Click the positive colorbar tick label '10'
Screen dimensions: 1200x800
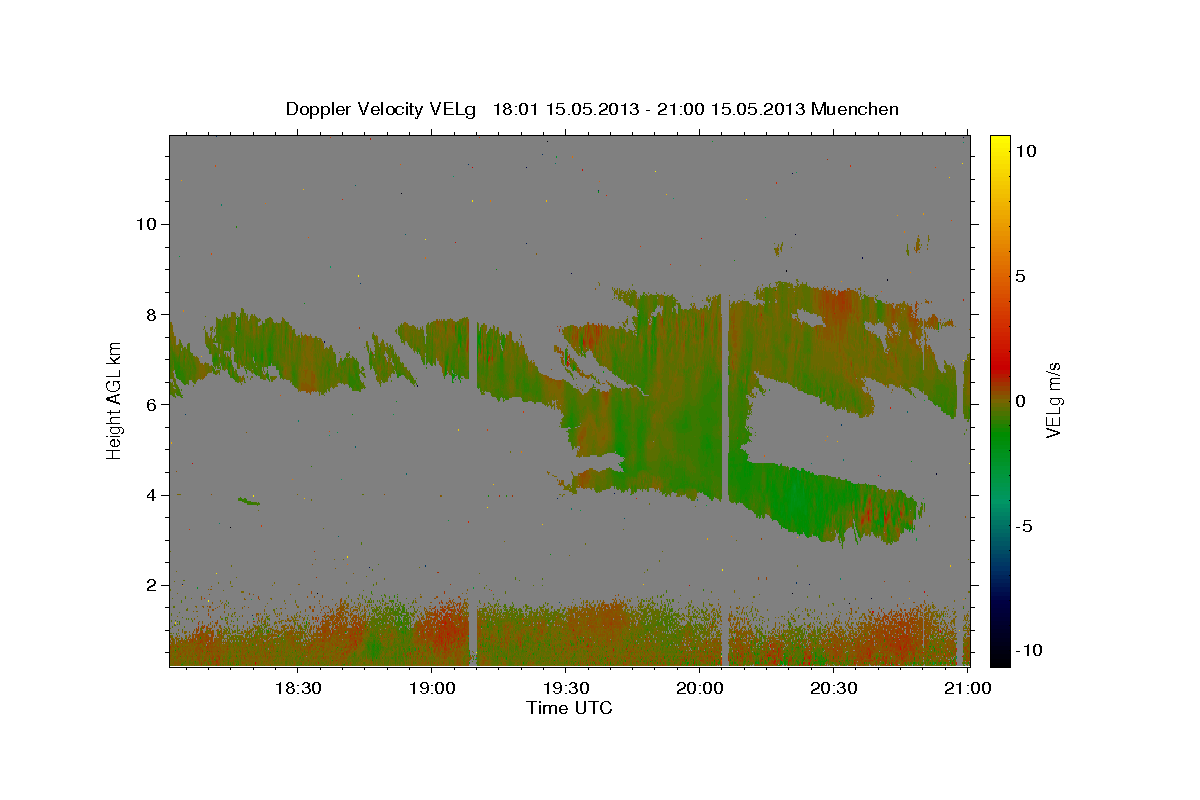[x=1026, y=151]
